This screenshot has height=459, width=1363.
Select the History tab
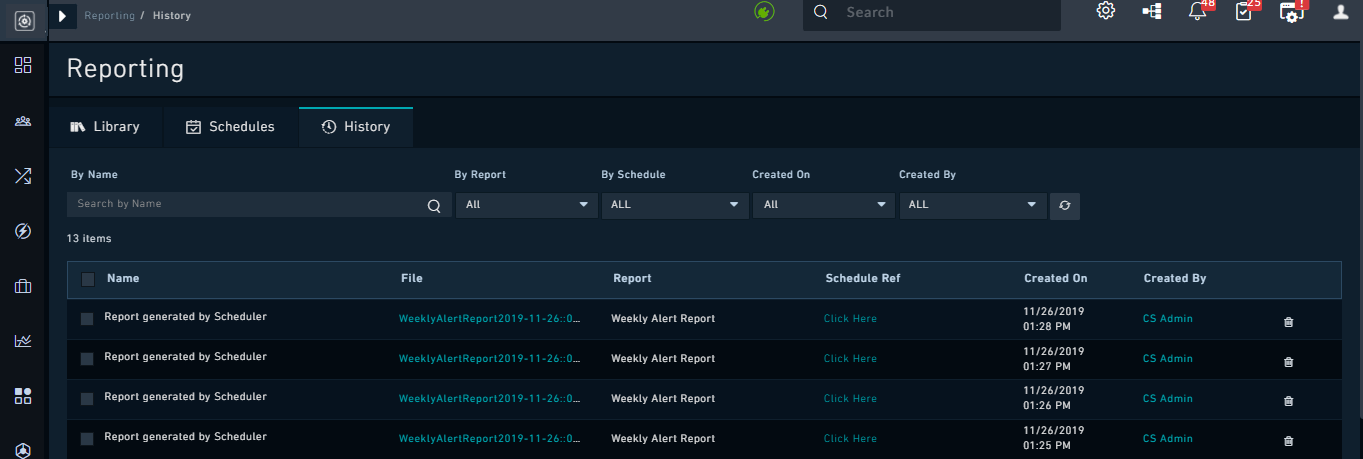(x=356, y=127)
